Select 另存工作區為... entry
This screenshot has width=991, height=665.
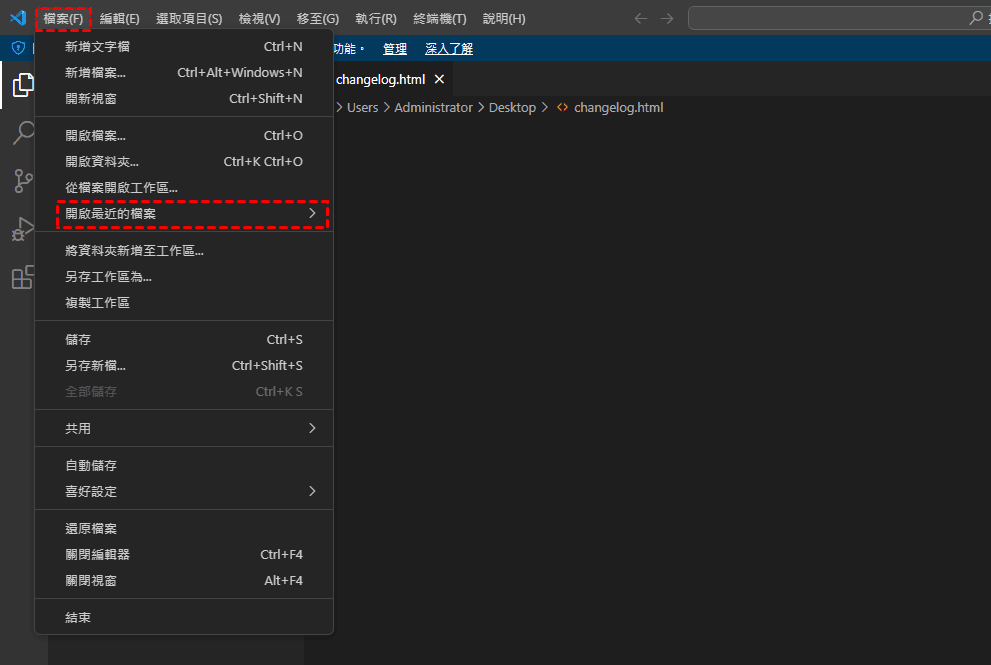[x=184, y=277]
